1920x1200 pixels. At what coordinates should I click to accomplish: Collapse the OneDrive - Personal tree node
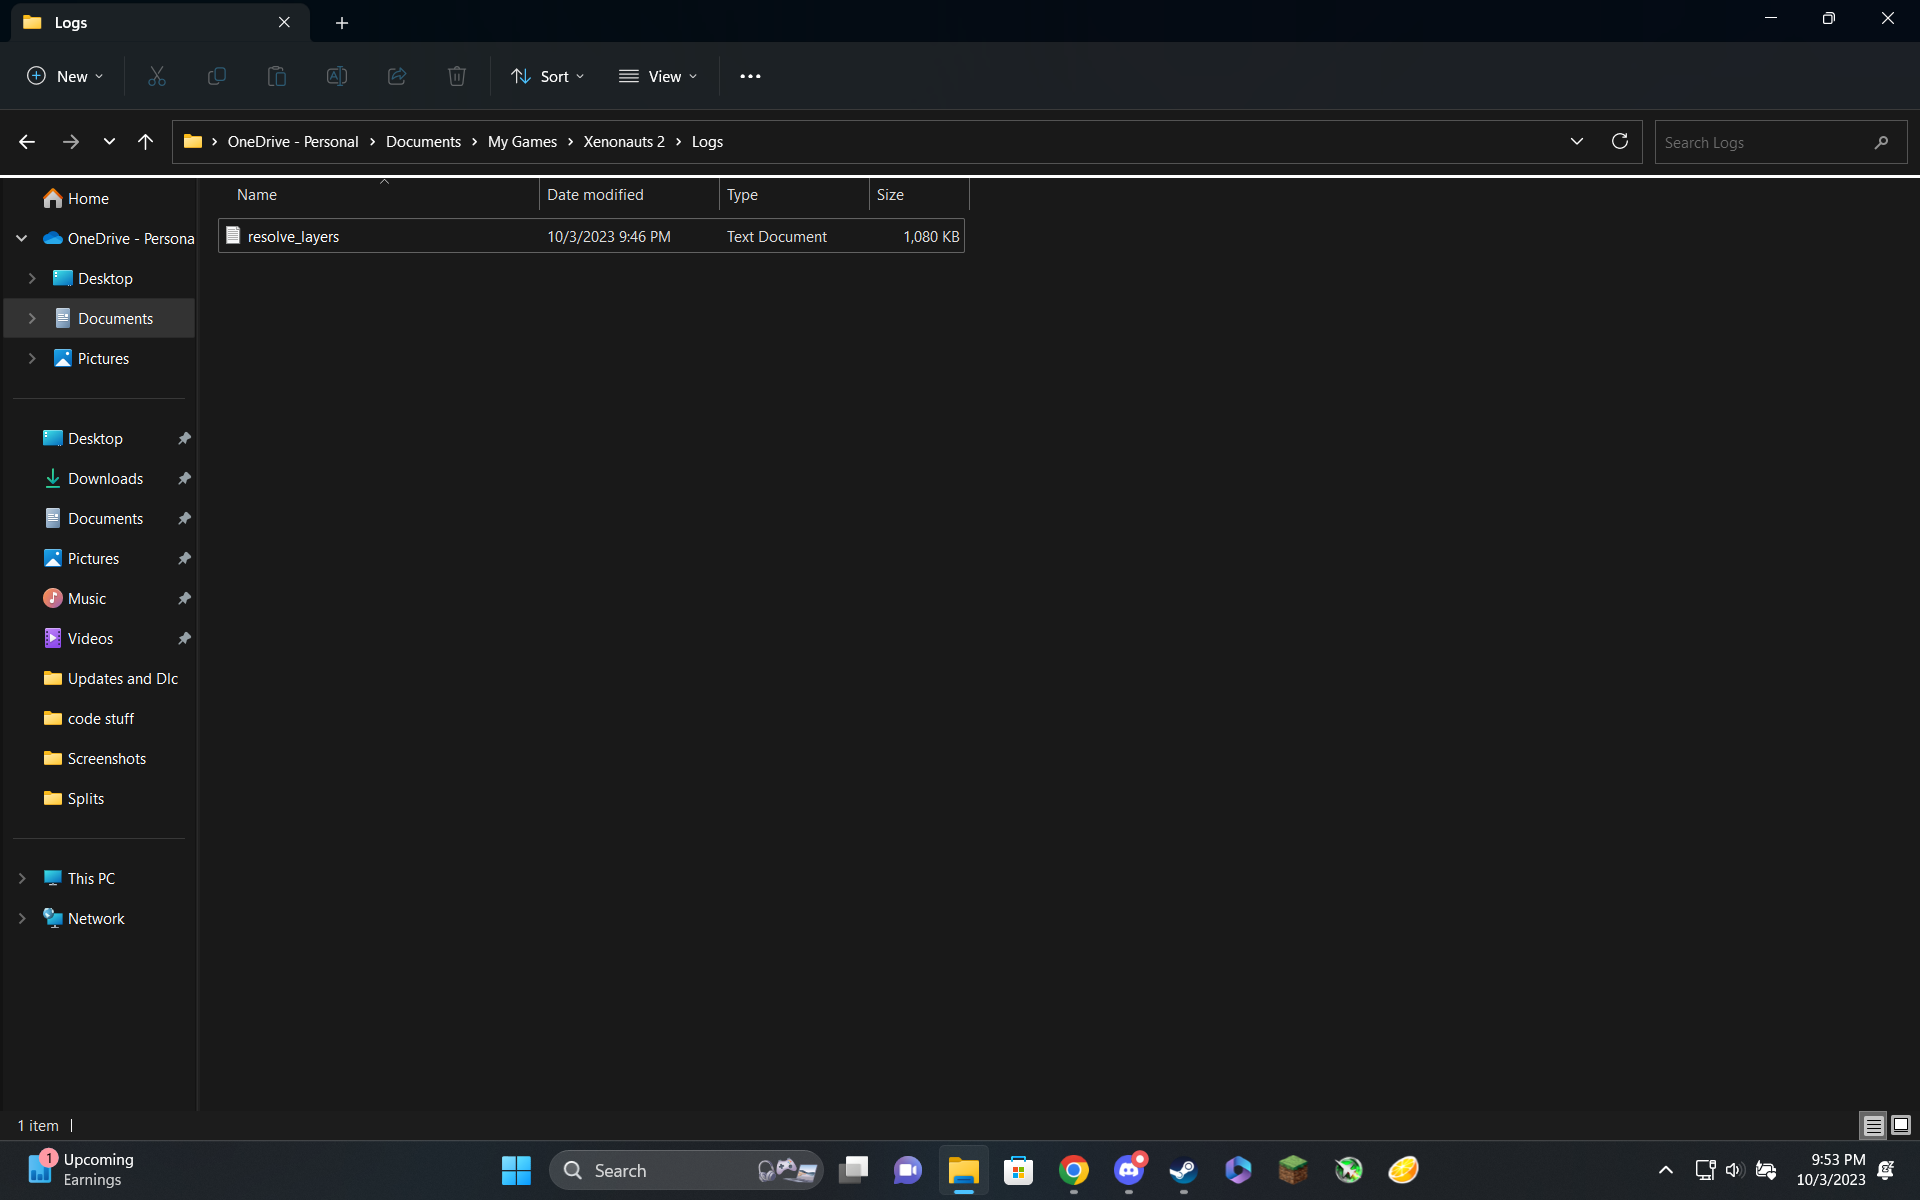pyautogui.click(x=21, y=238)
